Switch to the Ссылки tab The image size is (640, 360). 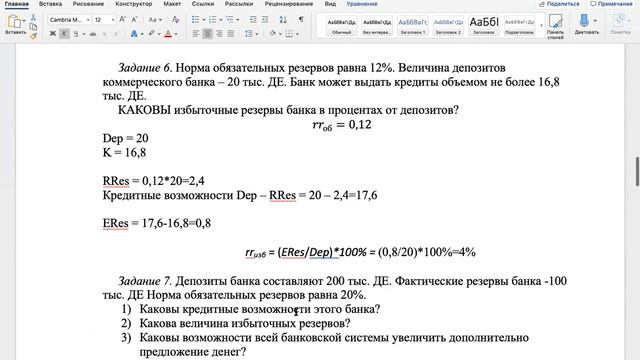pyautogui.click(x=203, y=4)
